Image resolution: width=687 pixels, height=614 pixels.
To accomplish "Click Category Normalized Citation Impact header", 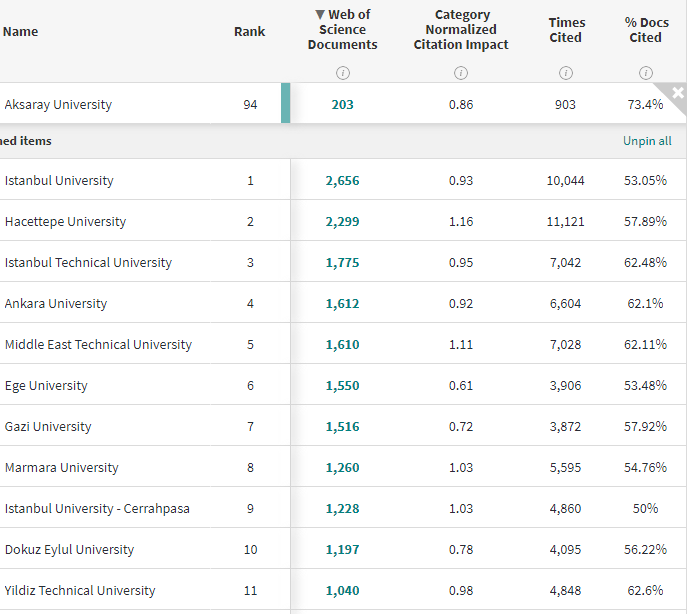I will pos(461,30).
